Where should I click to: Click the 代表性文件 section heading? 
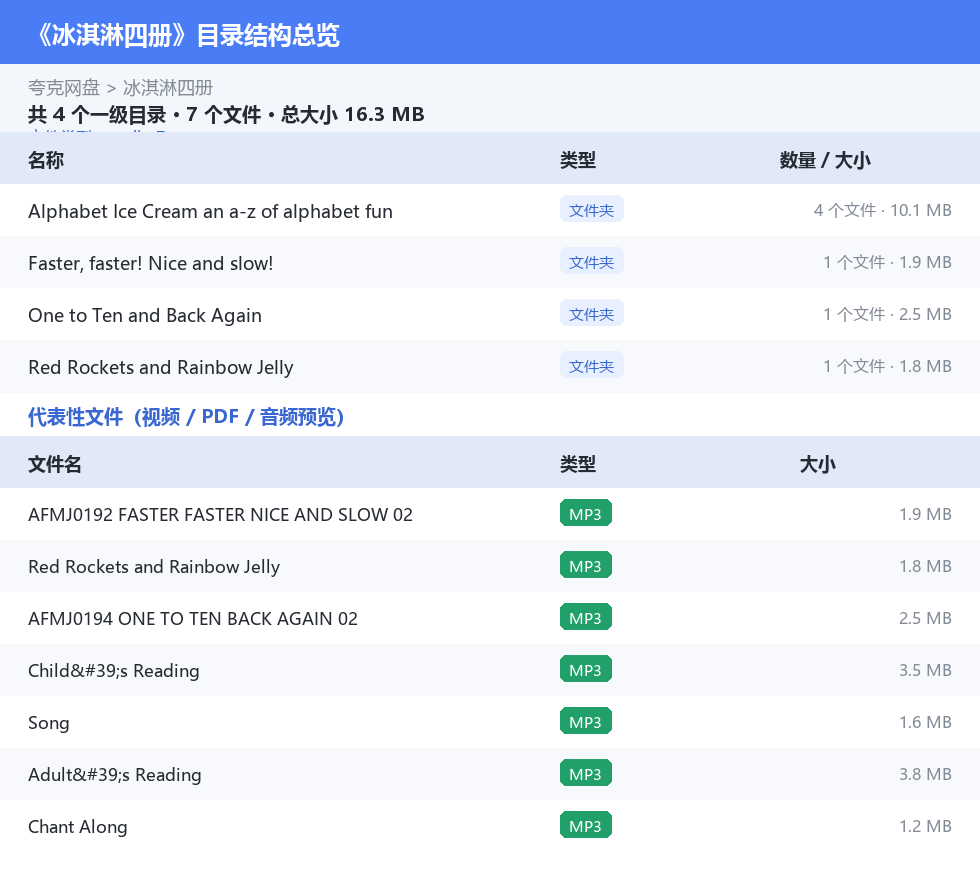tap(186, 416)
